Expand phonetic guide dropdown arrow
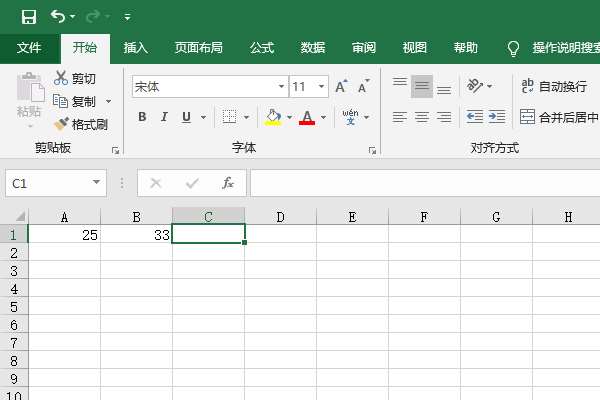 coord(367,117)
